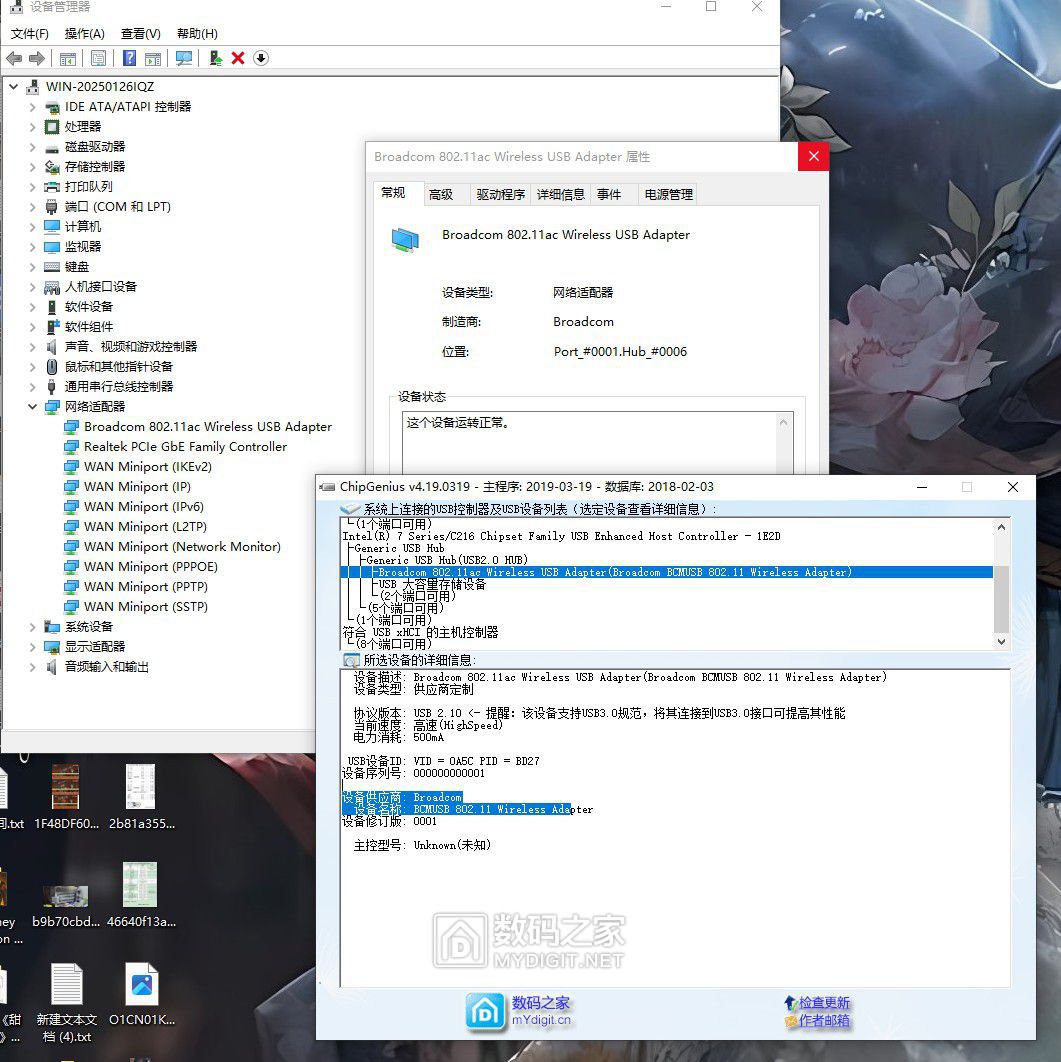Switch to the 电源管理 tab
This screenshot has width=1061, height=1062.
pos(668,195)
